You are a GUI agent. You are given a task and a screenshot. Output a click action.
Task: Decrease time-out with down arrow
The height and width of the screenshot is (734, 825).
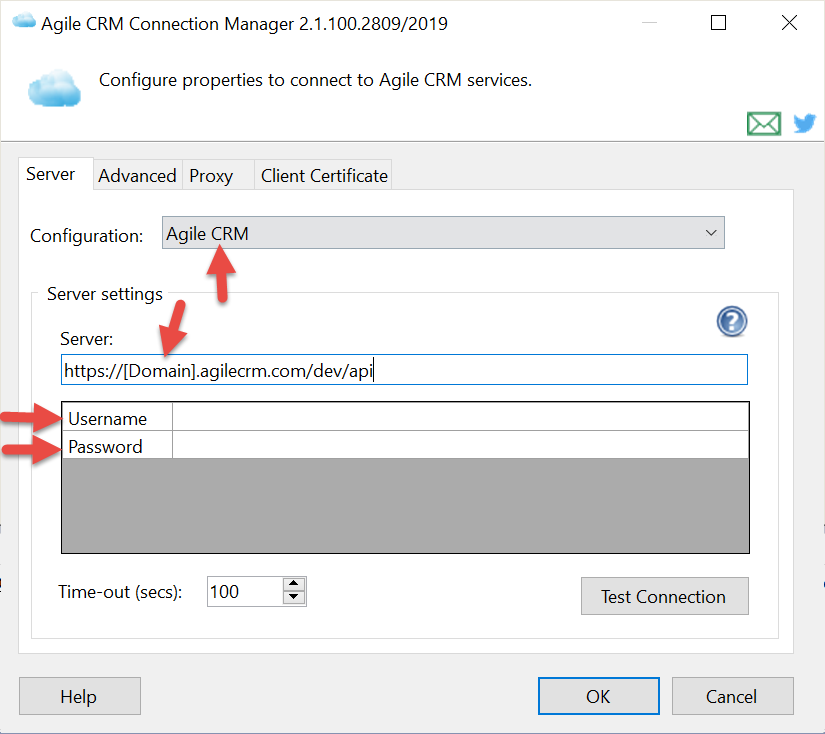tap(294, 598)
